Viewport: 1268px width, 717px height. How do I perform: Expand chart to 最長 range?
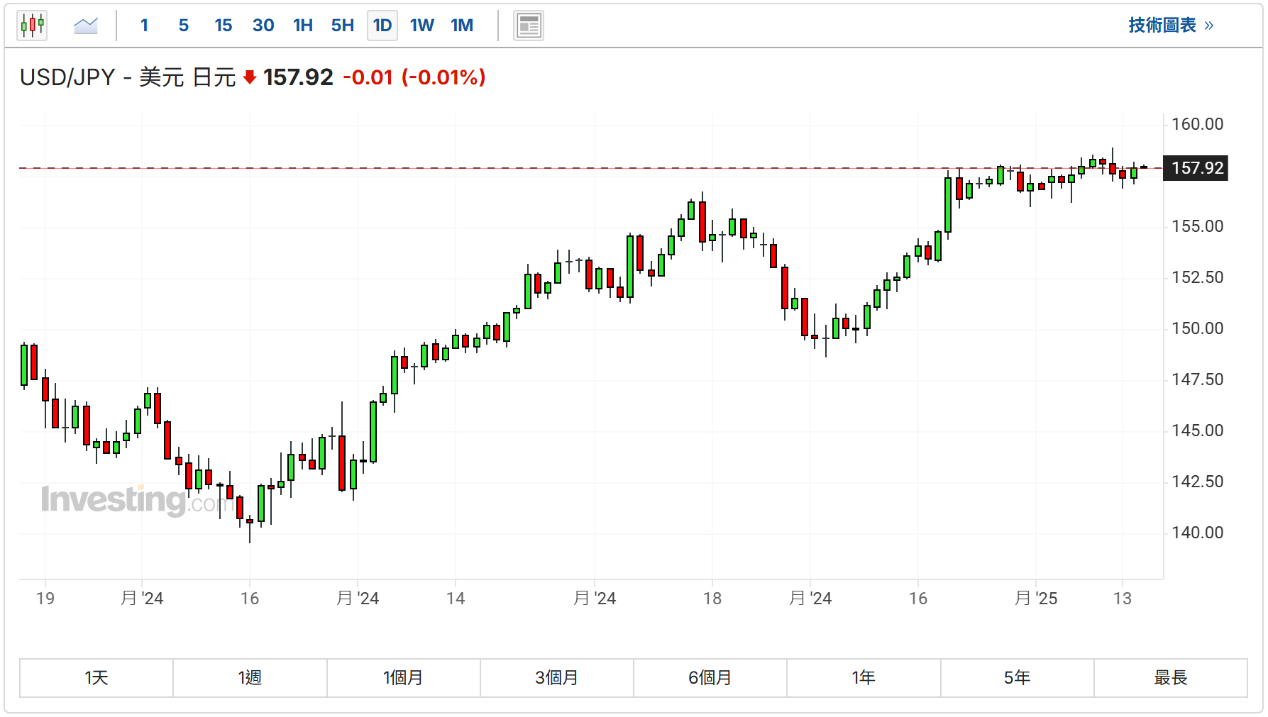(1170, 678)
